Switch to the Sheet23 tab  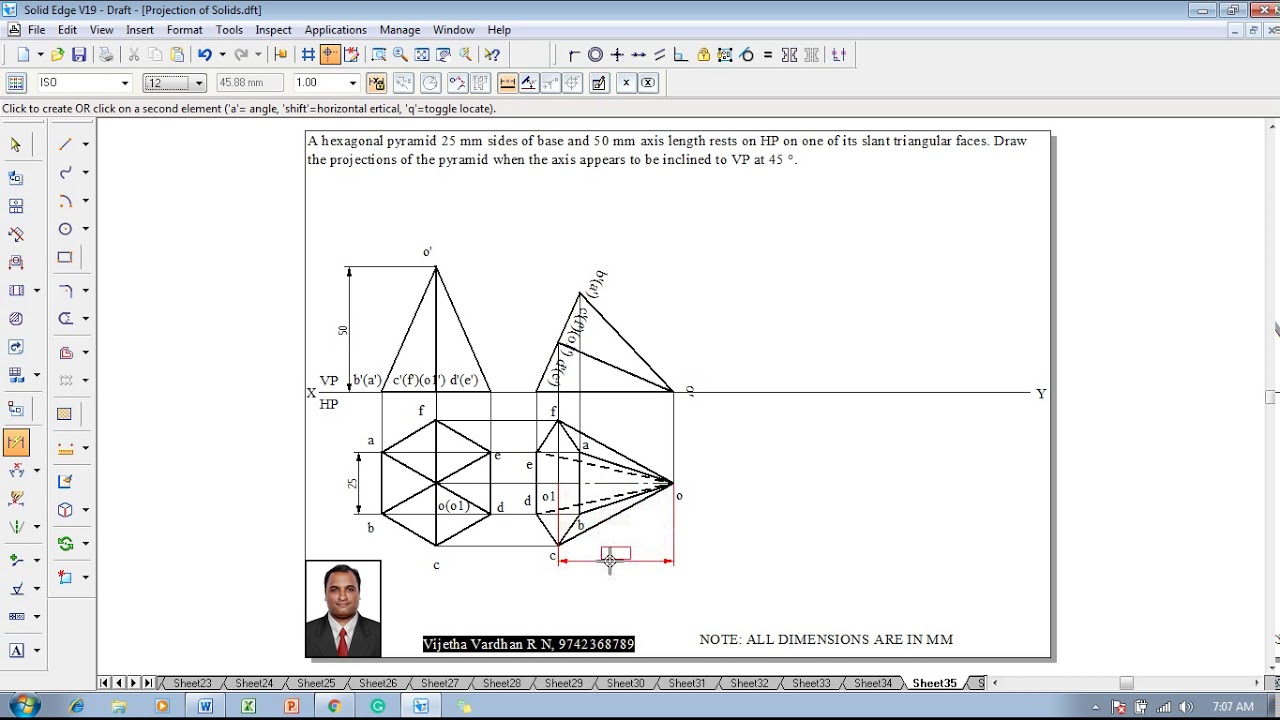point(192,683)
